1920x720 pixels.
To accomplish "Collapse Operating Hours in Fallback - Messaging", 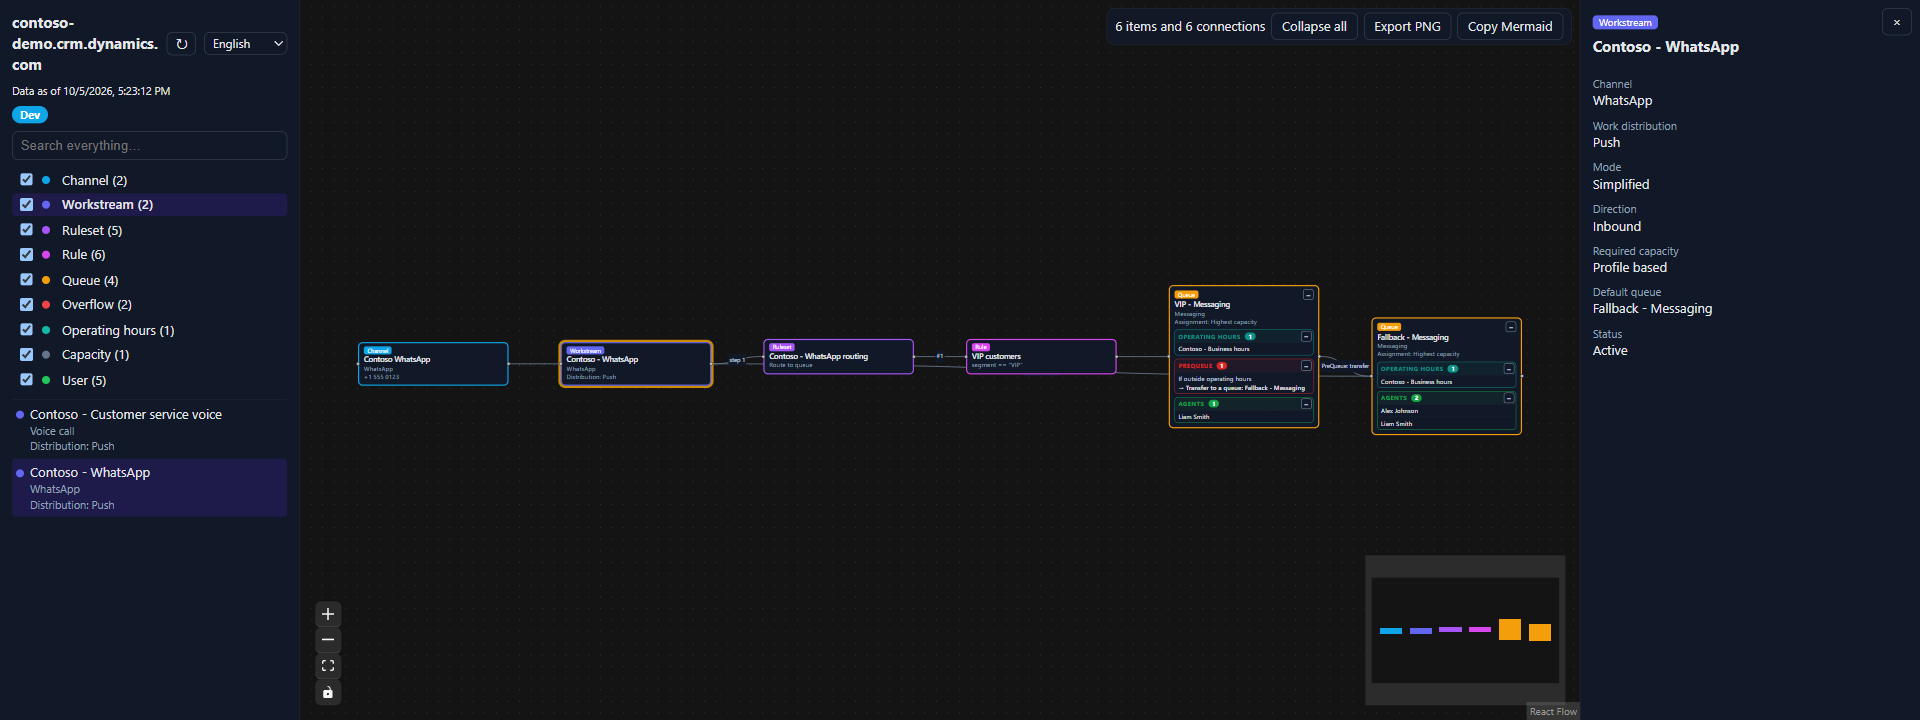I will point(1509,369).
